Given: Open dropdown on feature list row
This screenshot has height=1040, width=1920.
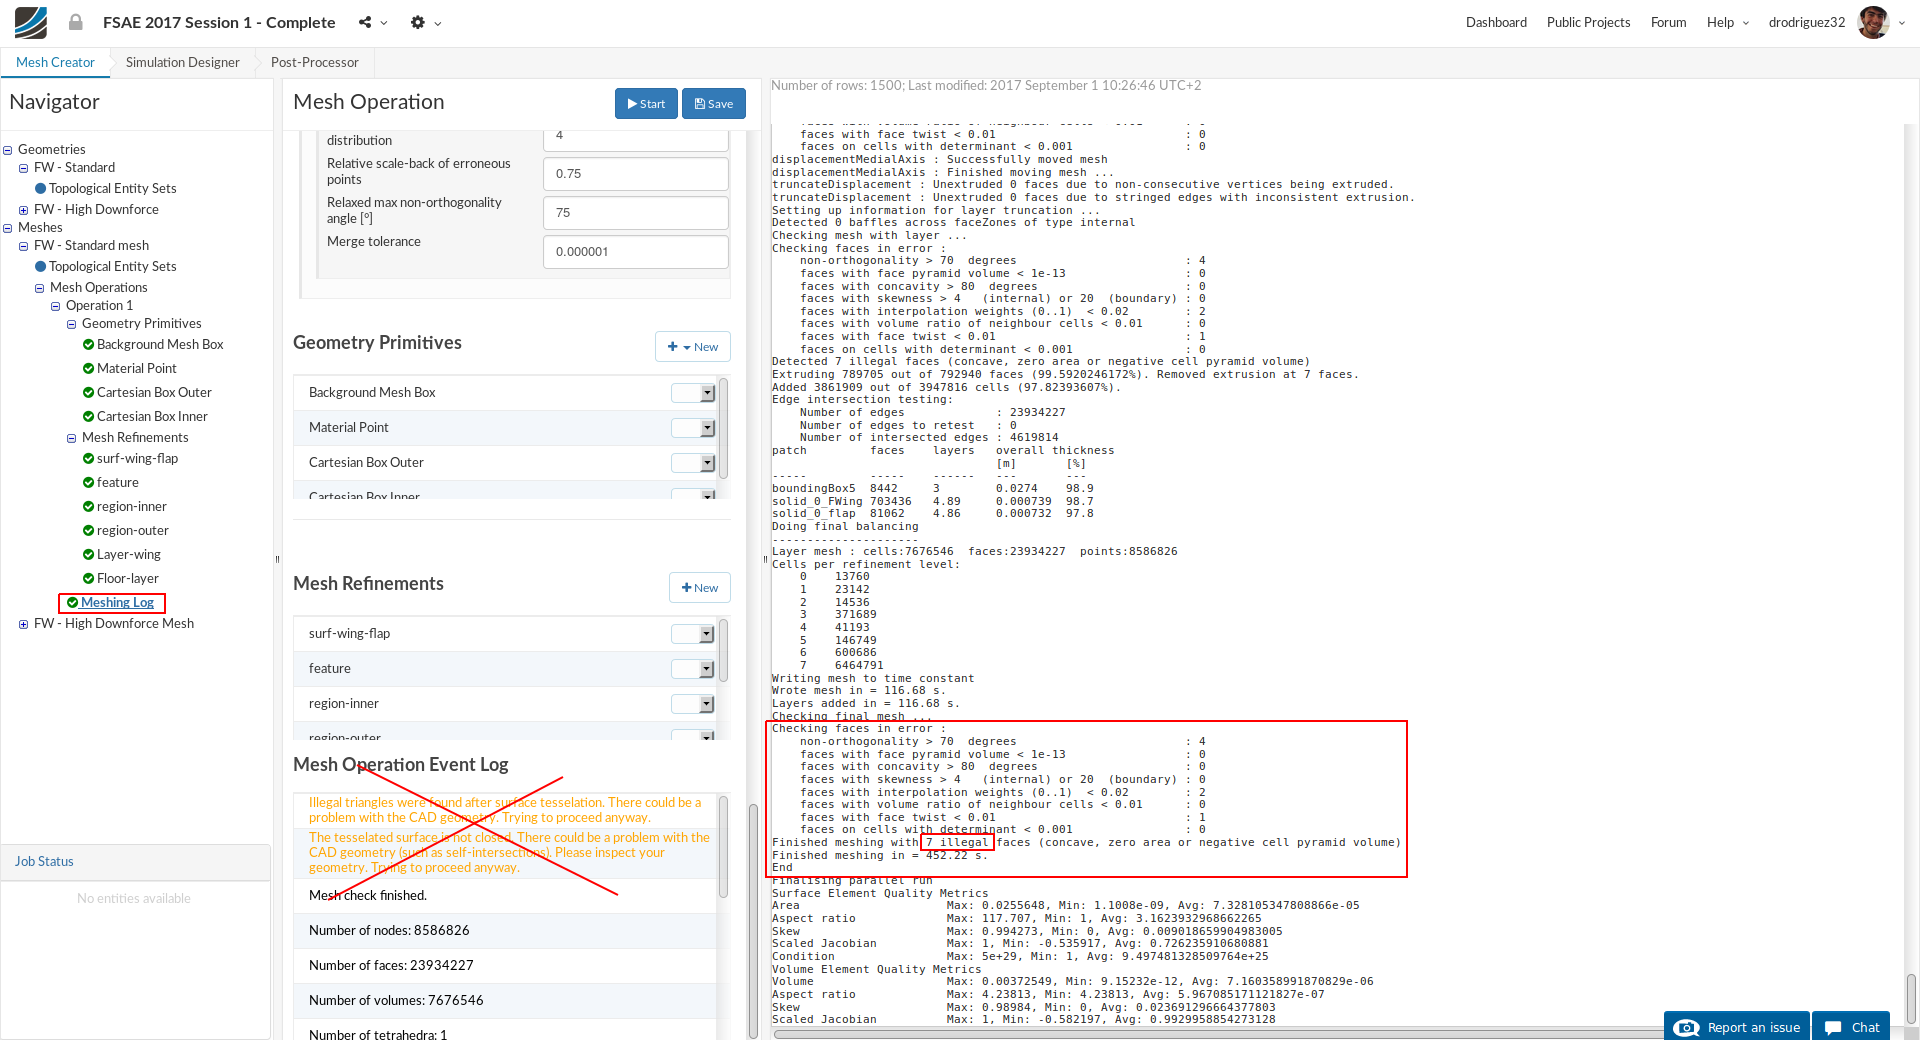Looking at the screenshot, I should coord(707,669).
